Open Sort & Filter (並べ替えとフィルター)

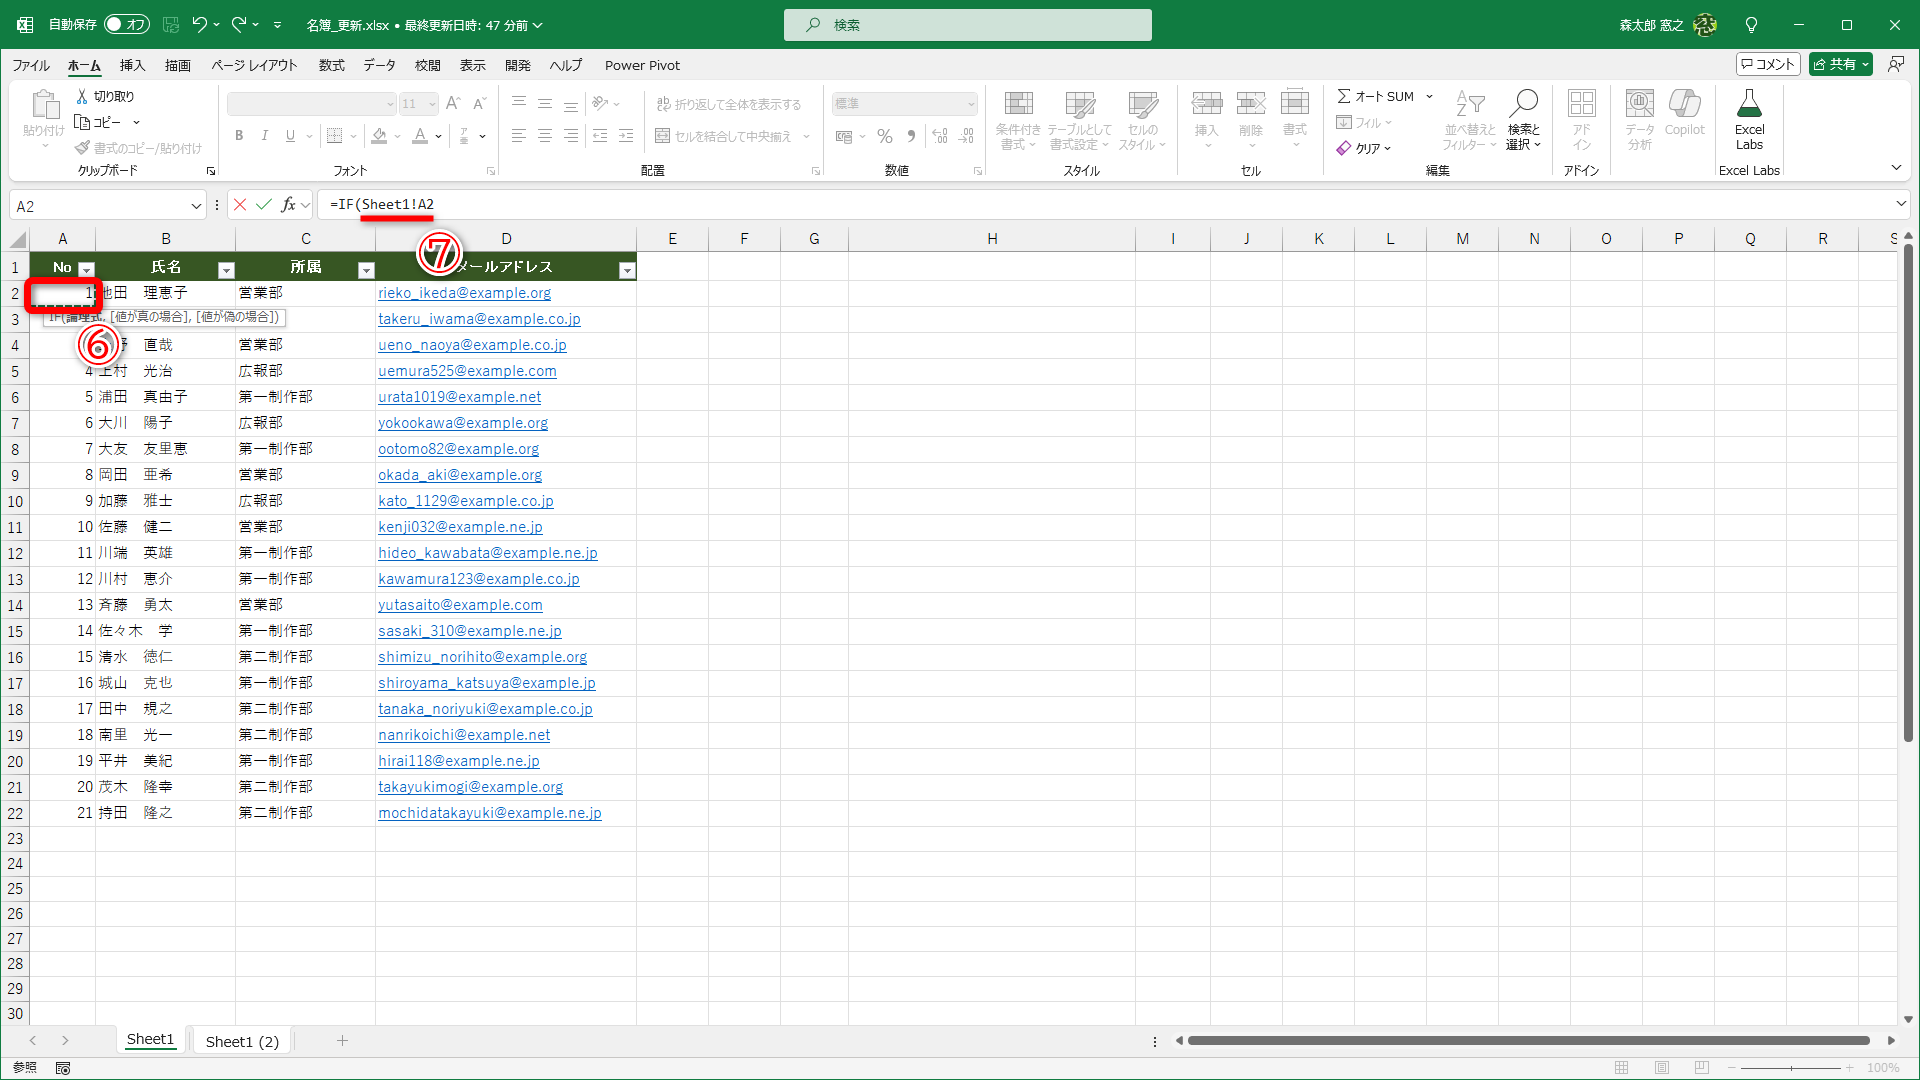(x=1467, y=120)
